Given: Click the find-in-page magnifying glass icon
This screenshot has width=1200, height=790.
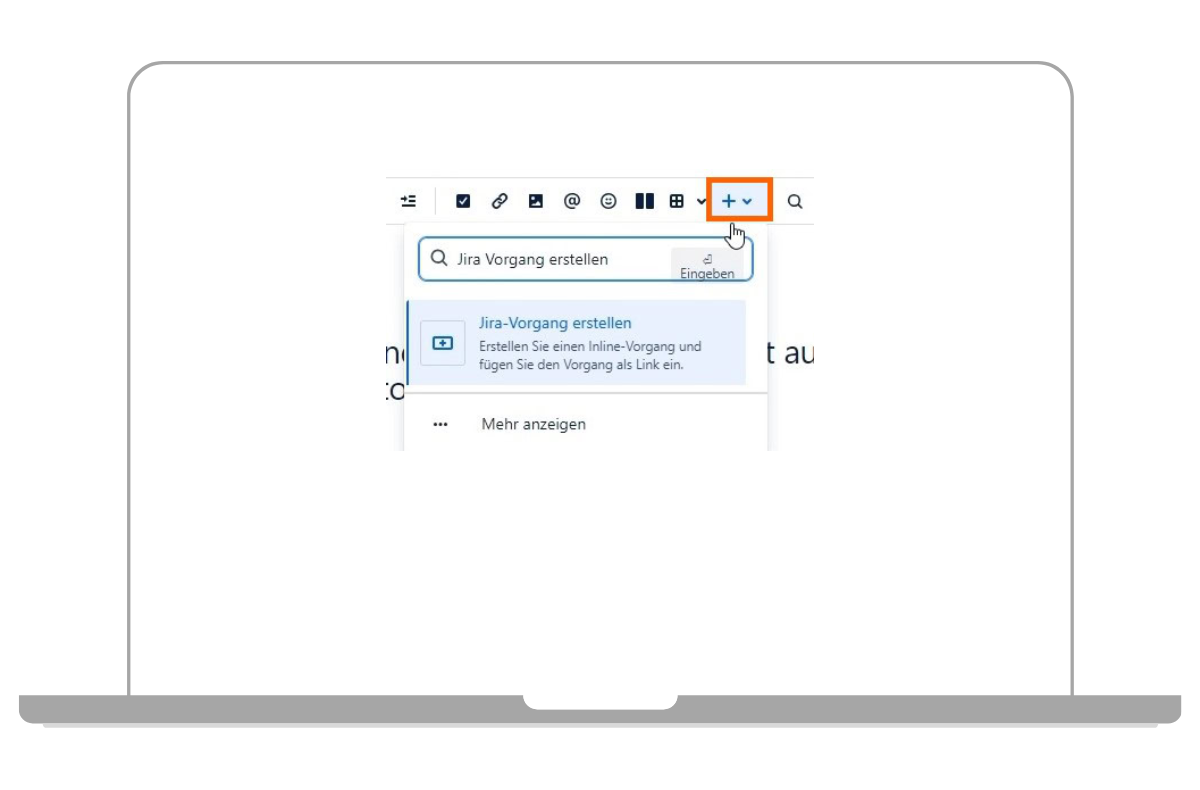Looking at the screenshot, I should 795,200.
